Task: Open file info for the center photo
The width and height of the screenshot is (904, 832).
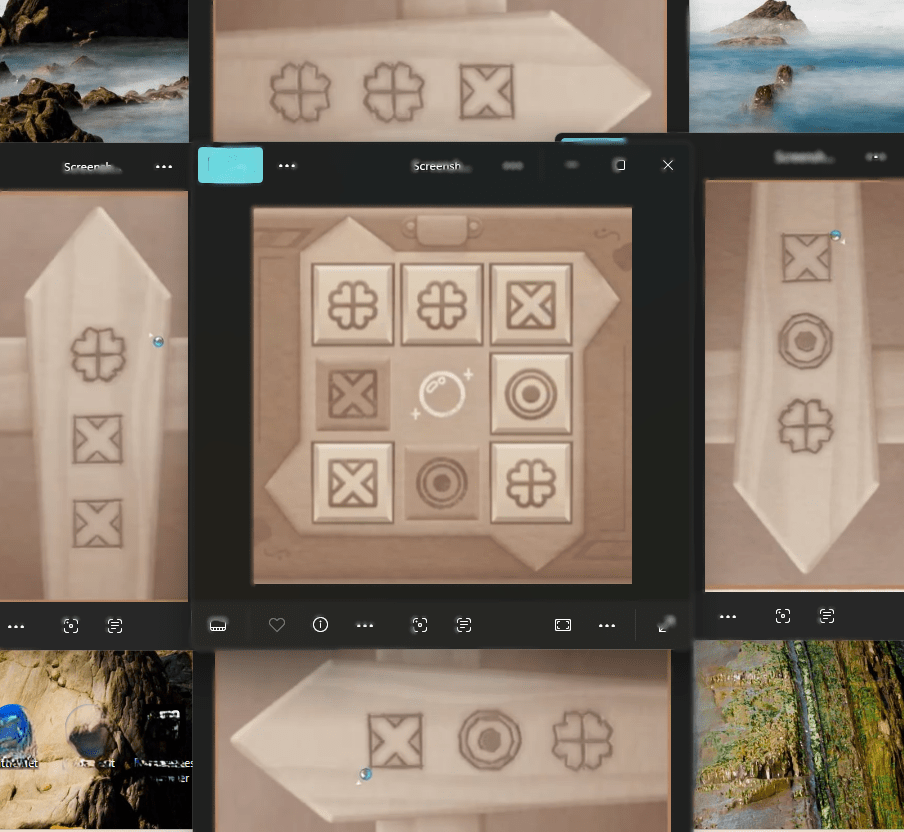Action: (x=320, y=625)
